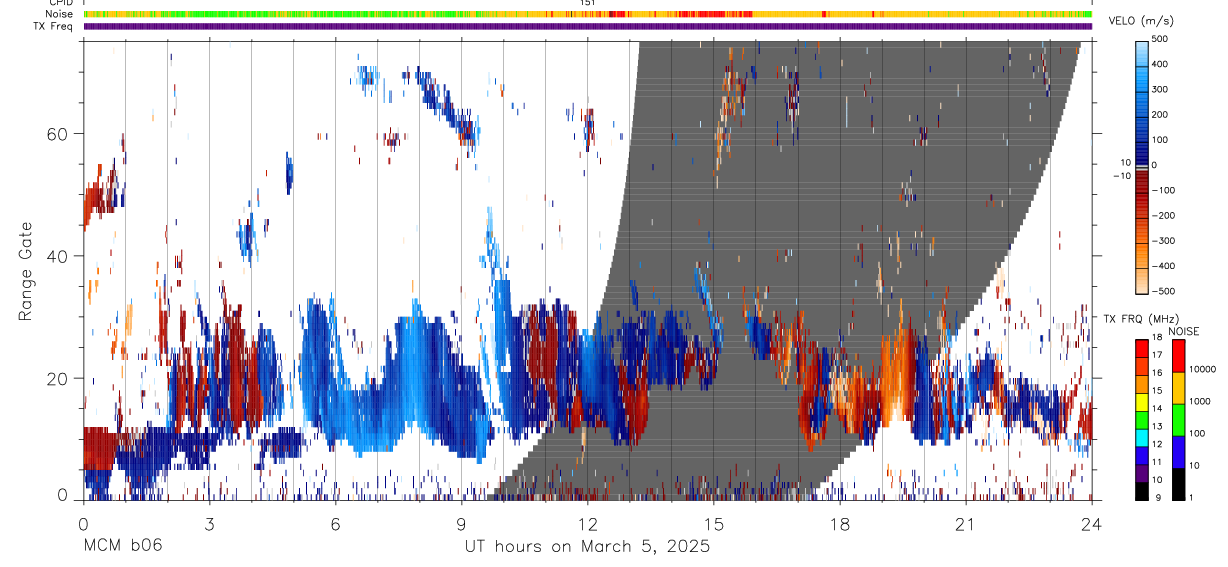Click the "-10" label left of velocity bar
The image size is (1228, 567).
tap(1121, 175)
